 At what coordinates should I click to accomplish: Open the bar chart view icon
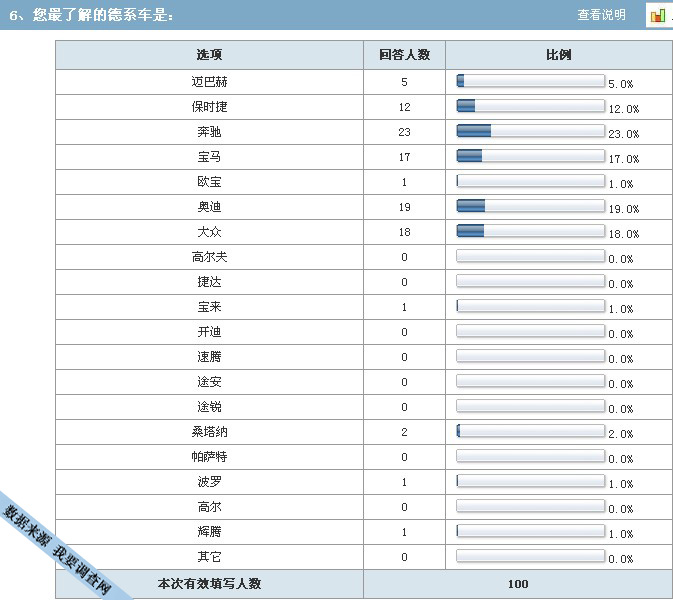coord(658,15)
